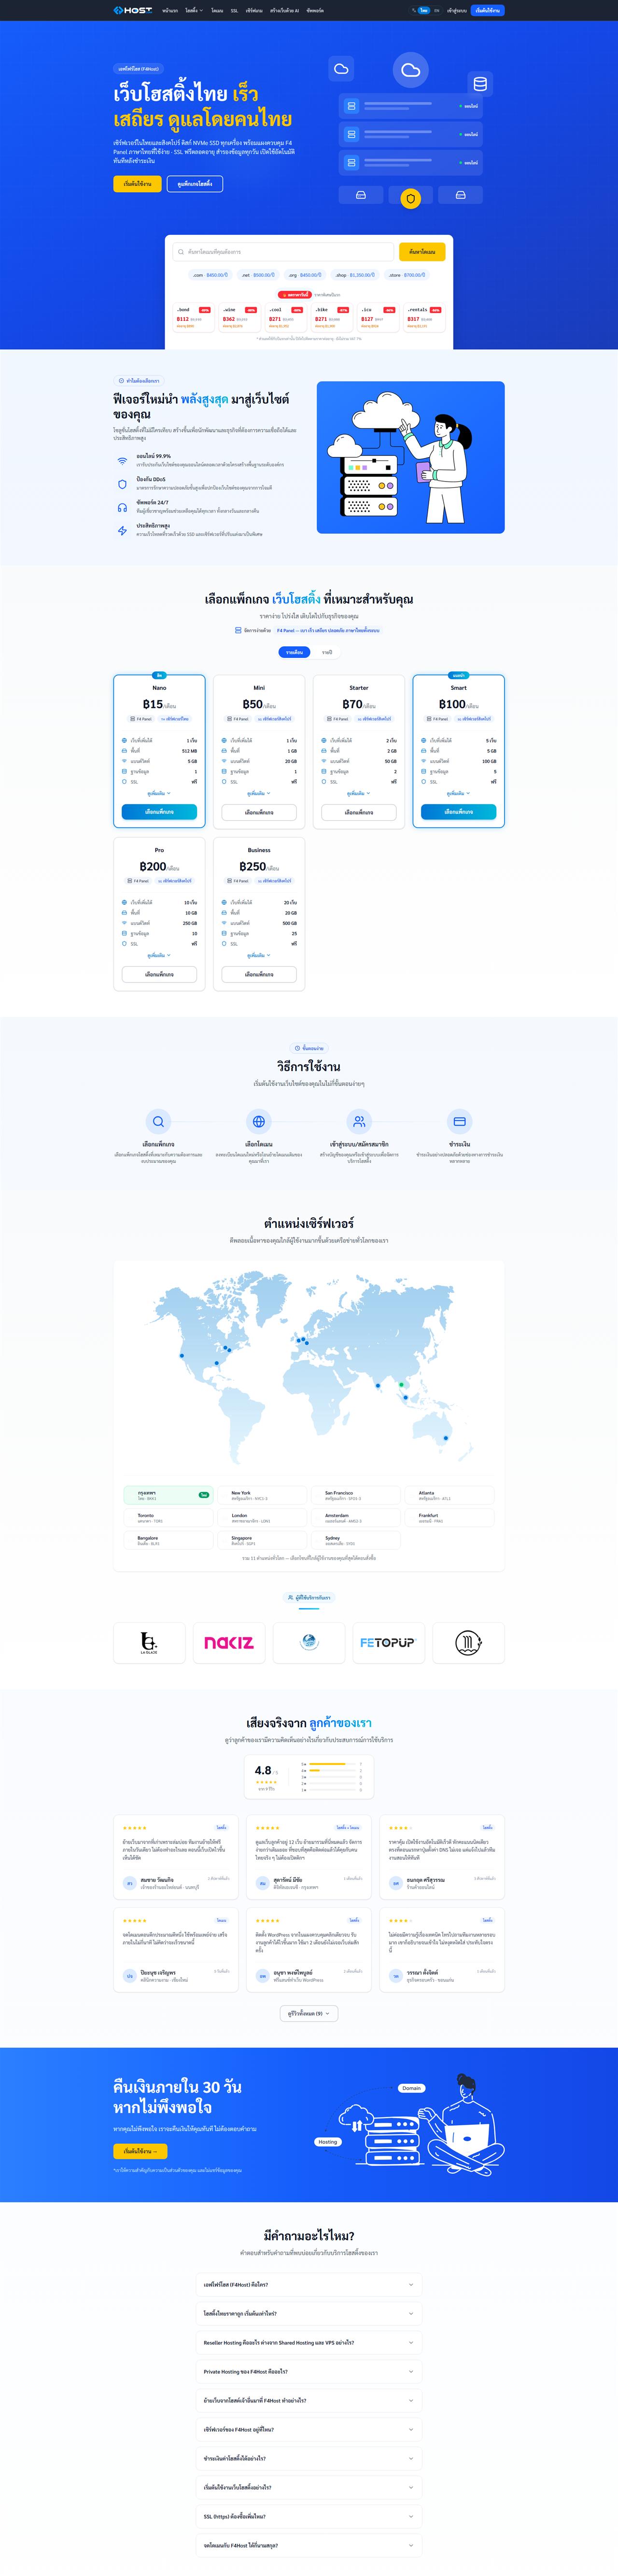Go to หน้าแรก in the navigation

coord(170,10)
